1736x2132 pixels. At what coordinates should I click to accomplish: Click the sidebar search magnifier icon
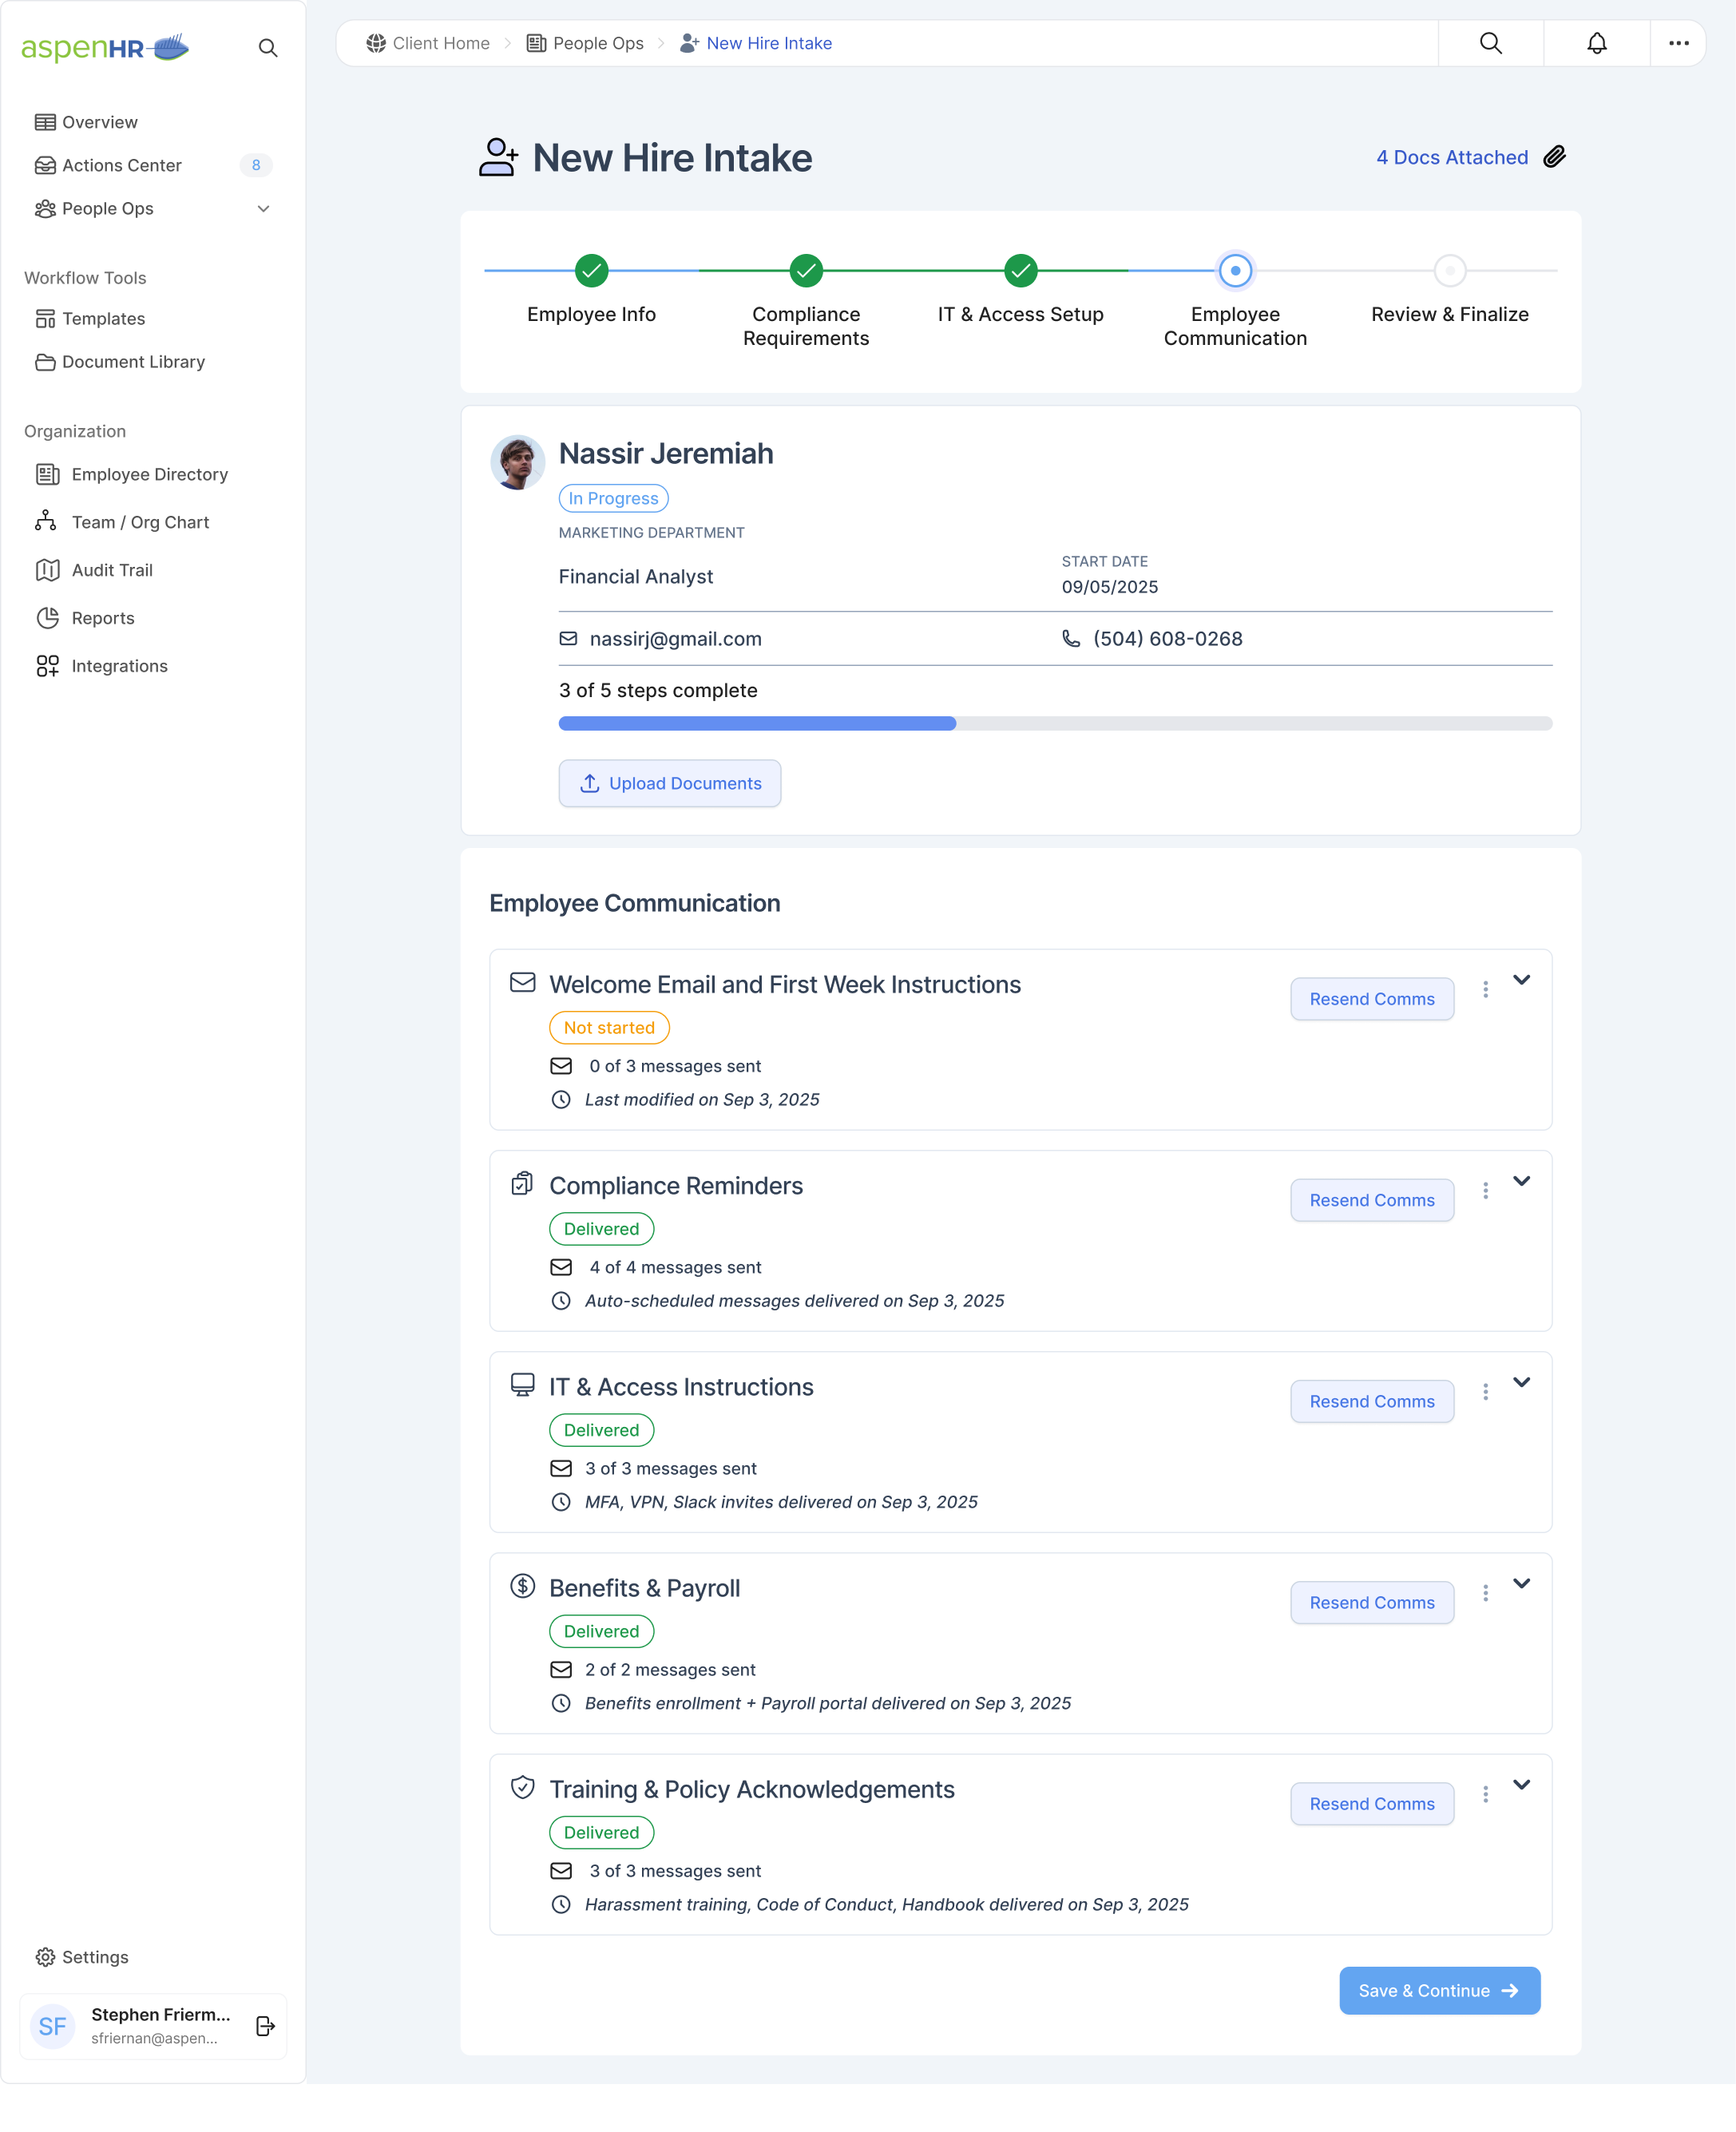[x=267, y=48]
